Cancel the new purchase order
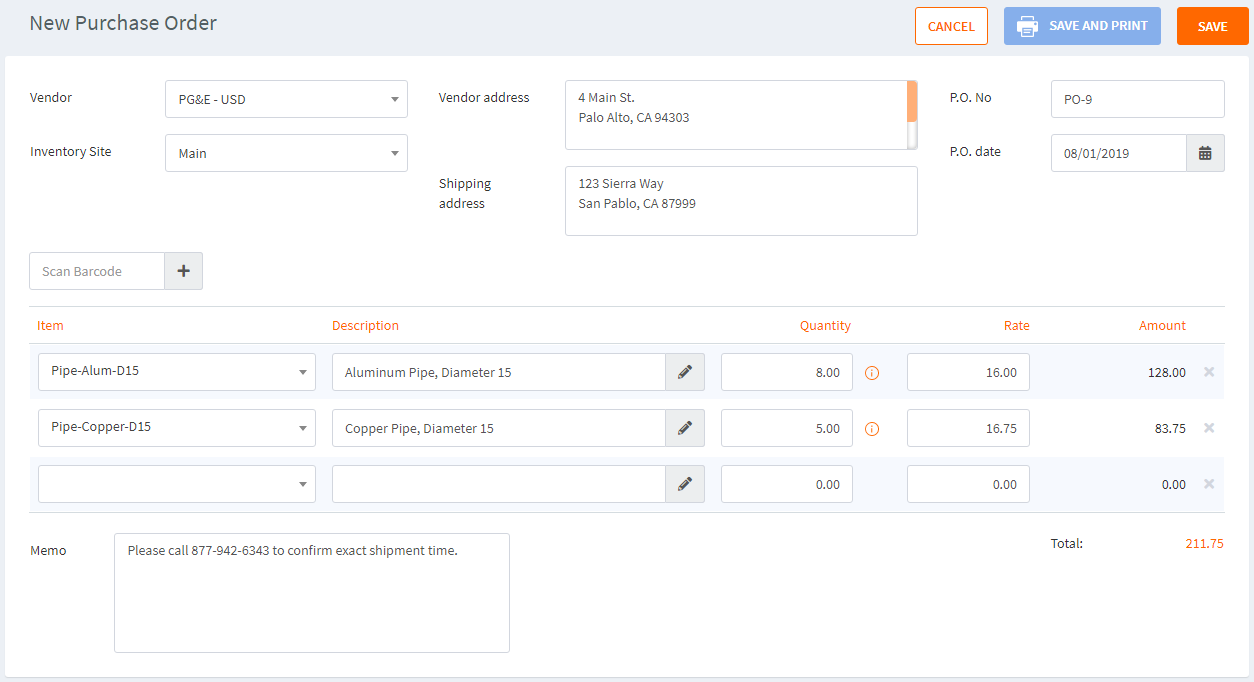Viewport: 1254px width, 682px height. [x=951, y=26]
